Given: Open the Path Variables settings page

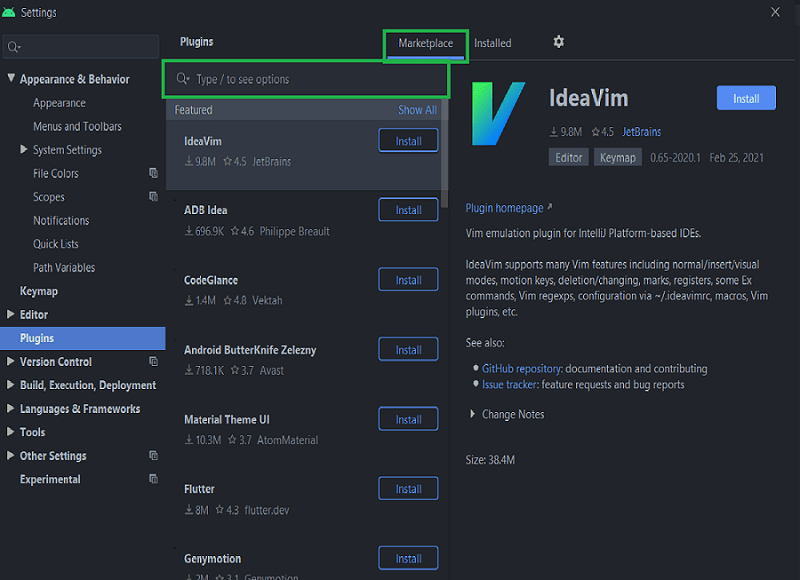Looking at the screenshot, I should [64, 267].
